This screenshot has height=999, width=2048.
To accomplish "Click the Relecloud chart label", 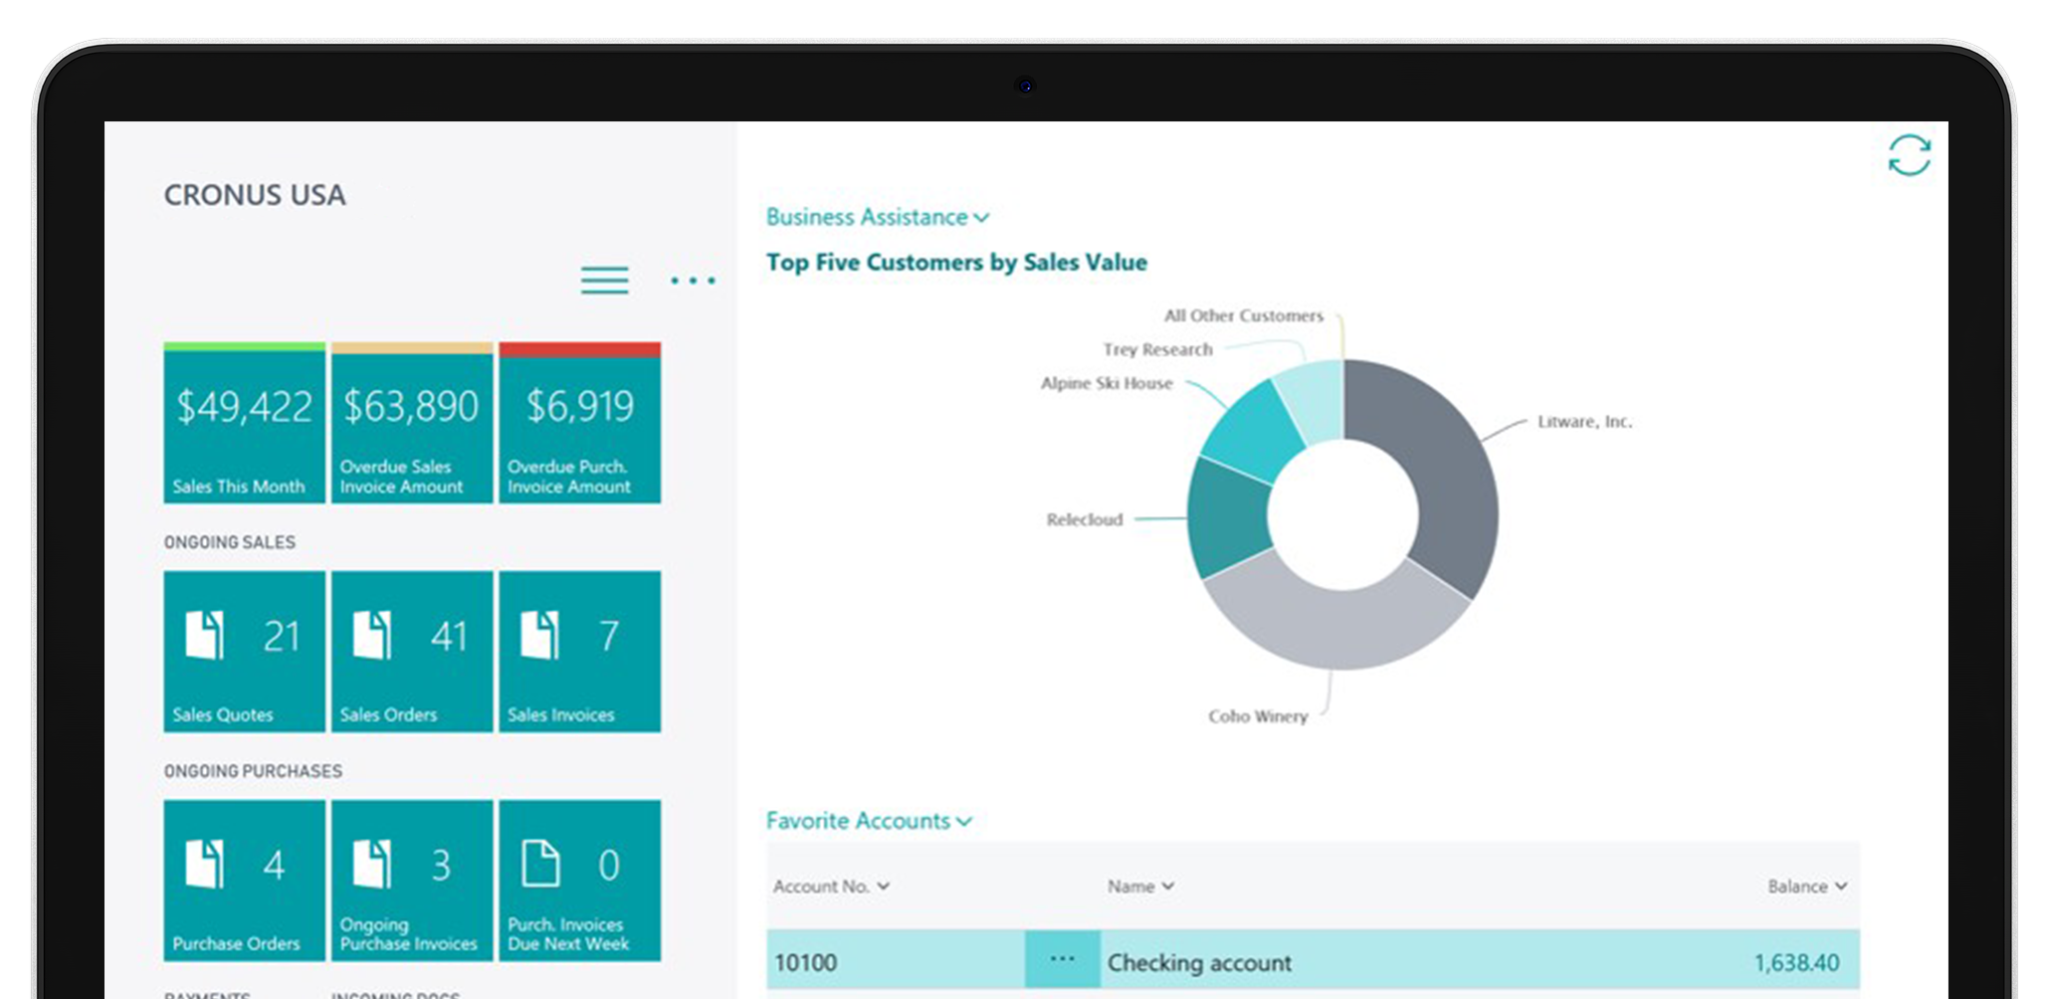I will (1084, 519).
